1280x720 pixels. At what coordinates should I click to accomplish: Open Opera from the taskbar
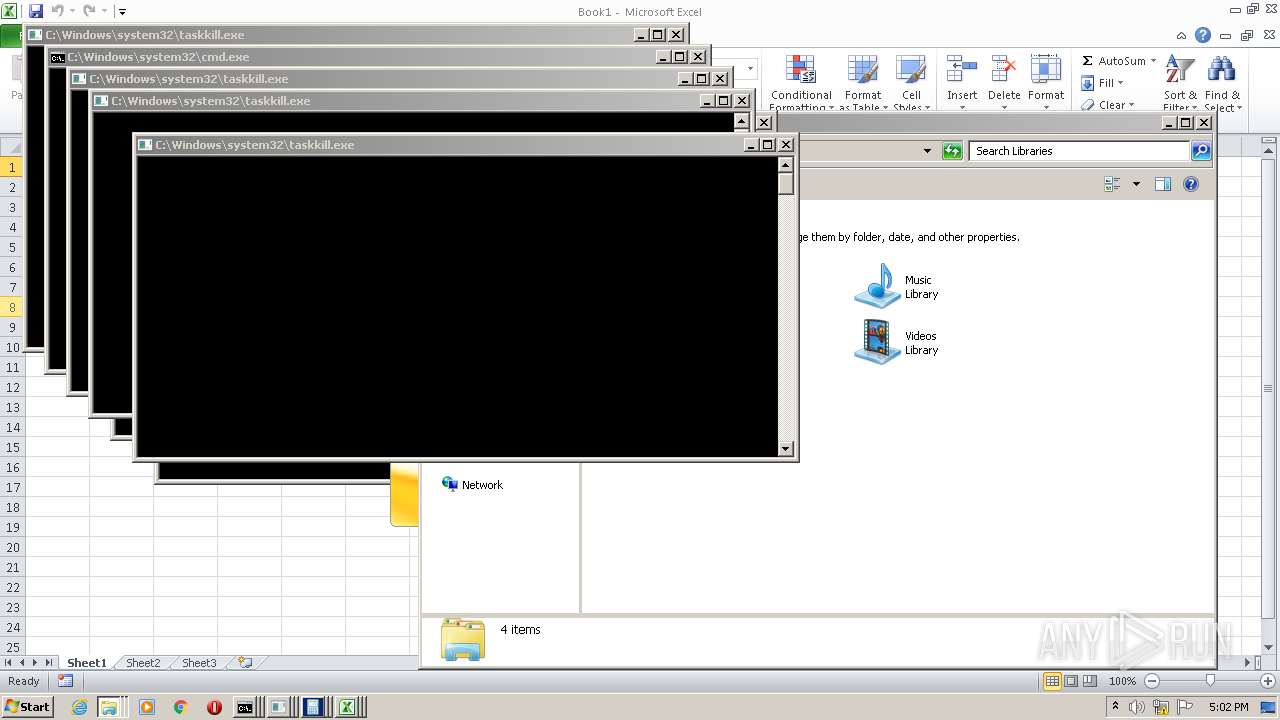tap(214, 707)
